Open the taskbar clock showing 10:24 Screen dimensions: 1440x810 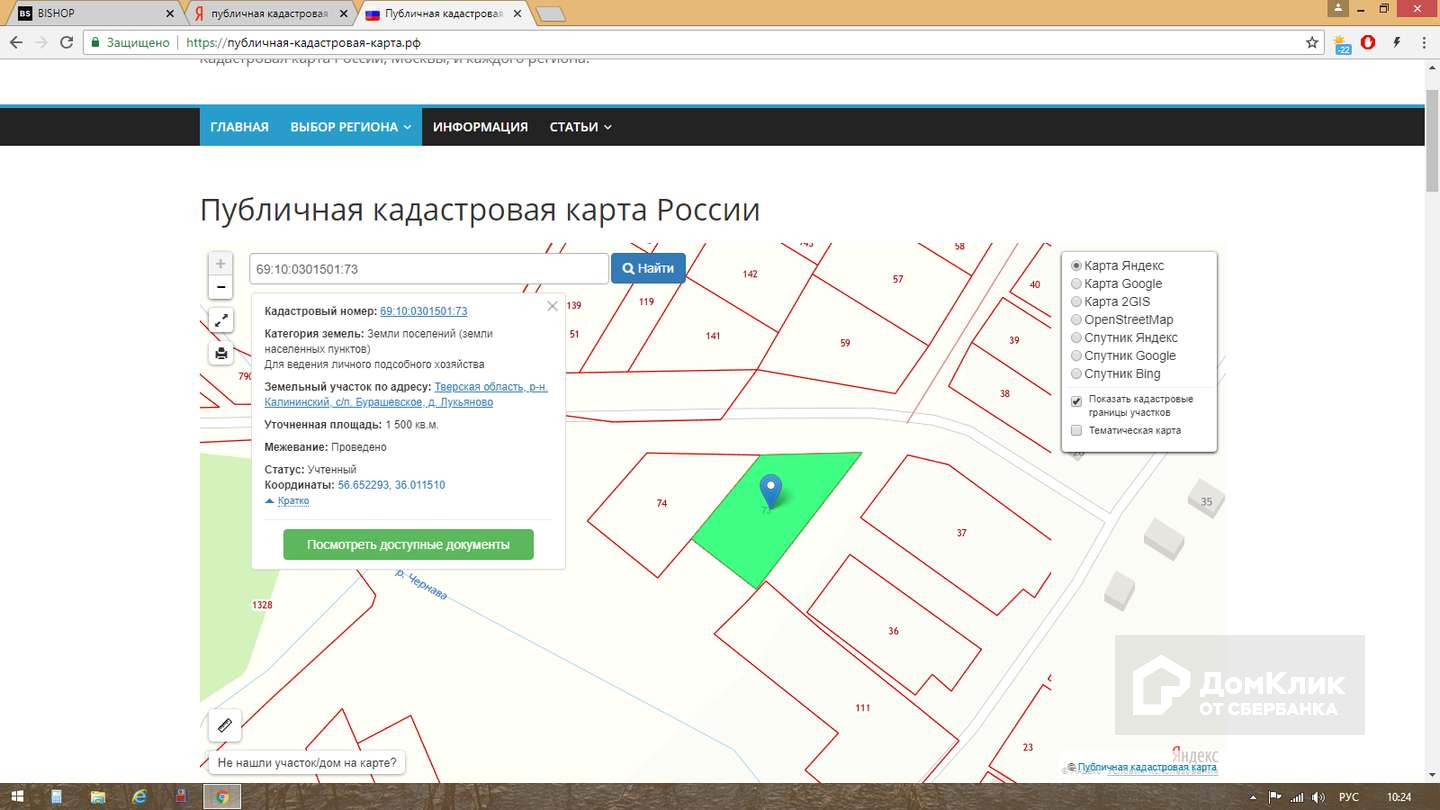point(1399,797)
